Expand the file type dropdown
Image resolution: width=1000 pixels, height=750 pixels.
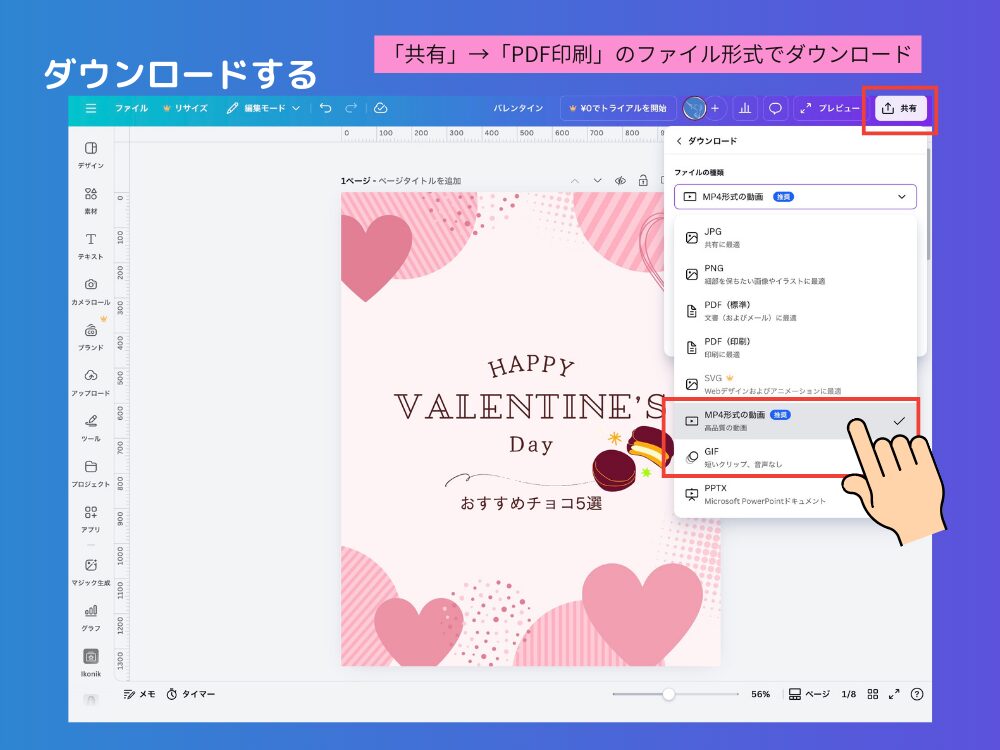(795, 197)
